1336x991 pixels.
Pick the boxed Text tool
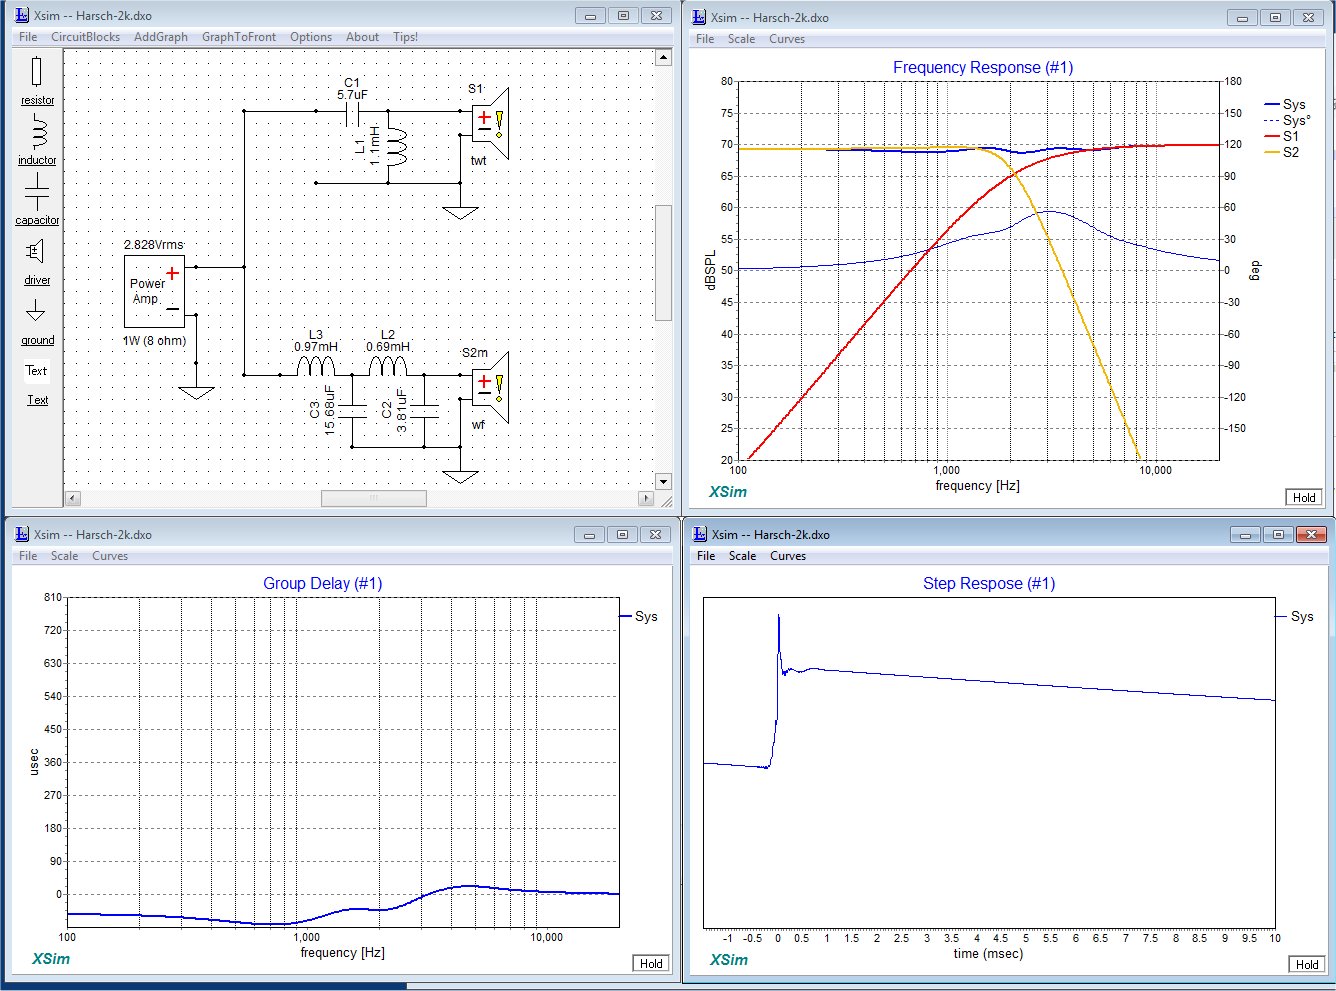[x=37, y=371]
